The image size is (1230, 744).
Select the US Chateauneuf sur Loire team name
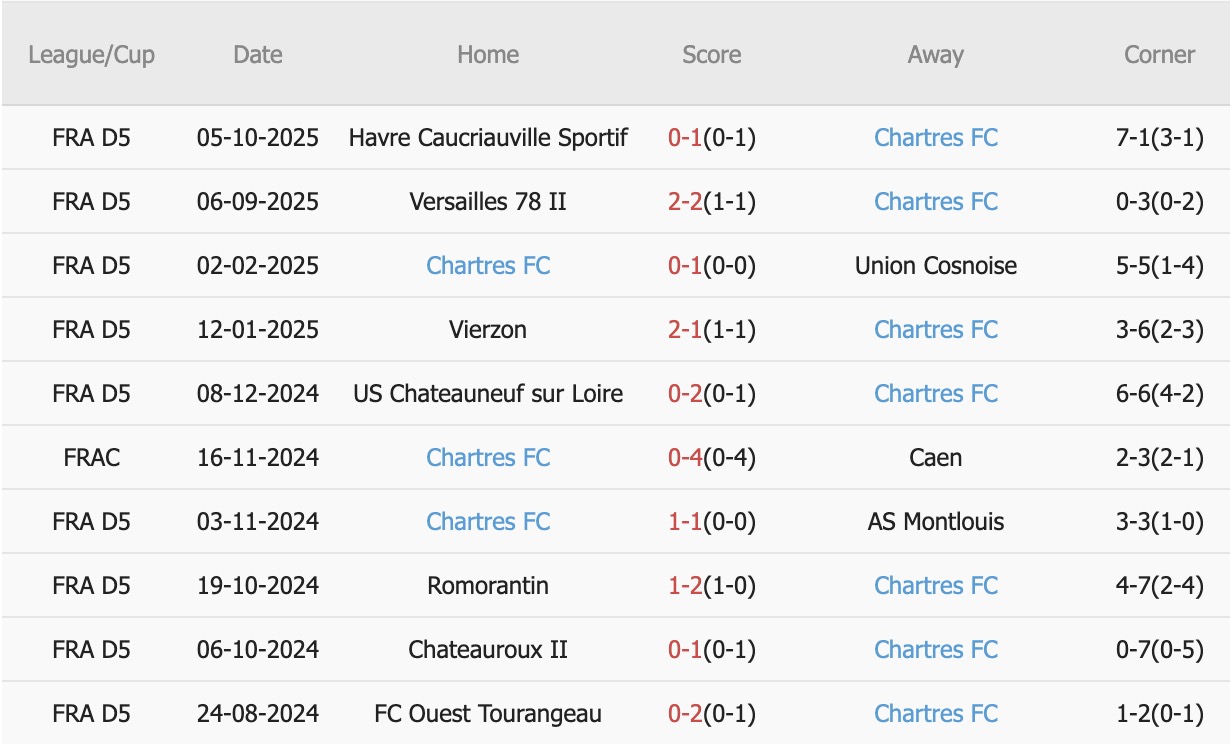point(488,394)
